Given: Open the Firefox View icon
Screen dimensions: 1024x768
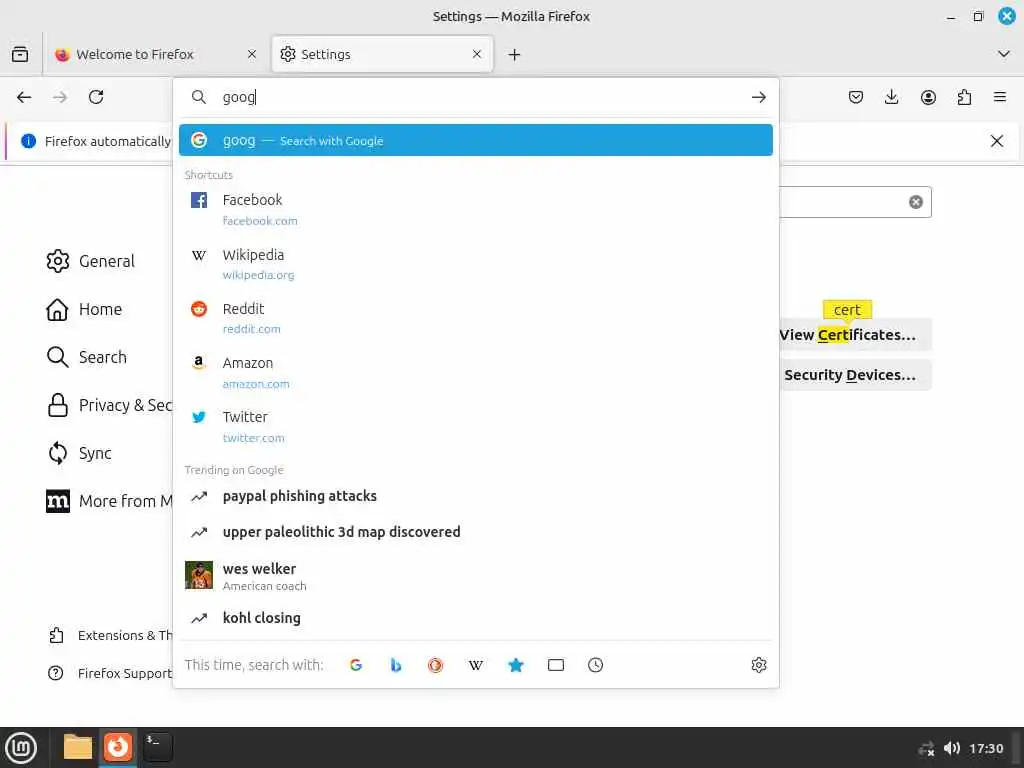Looking at the screenshot, I should (20, 54).
